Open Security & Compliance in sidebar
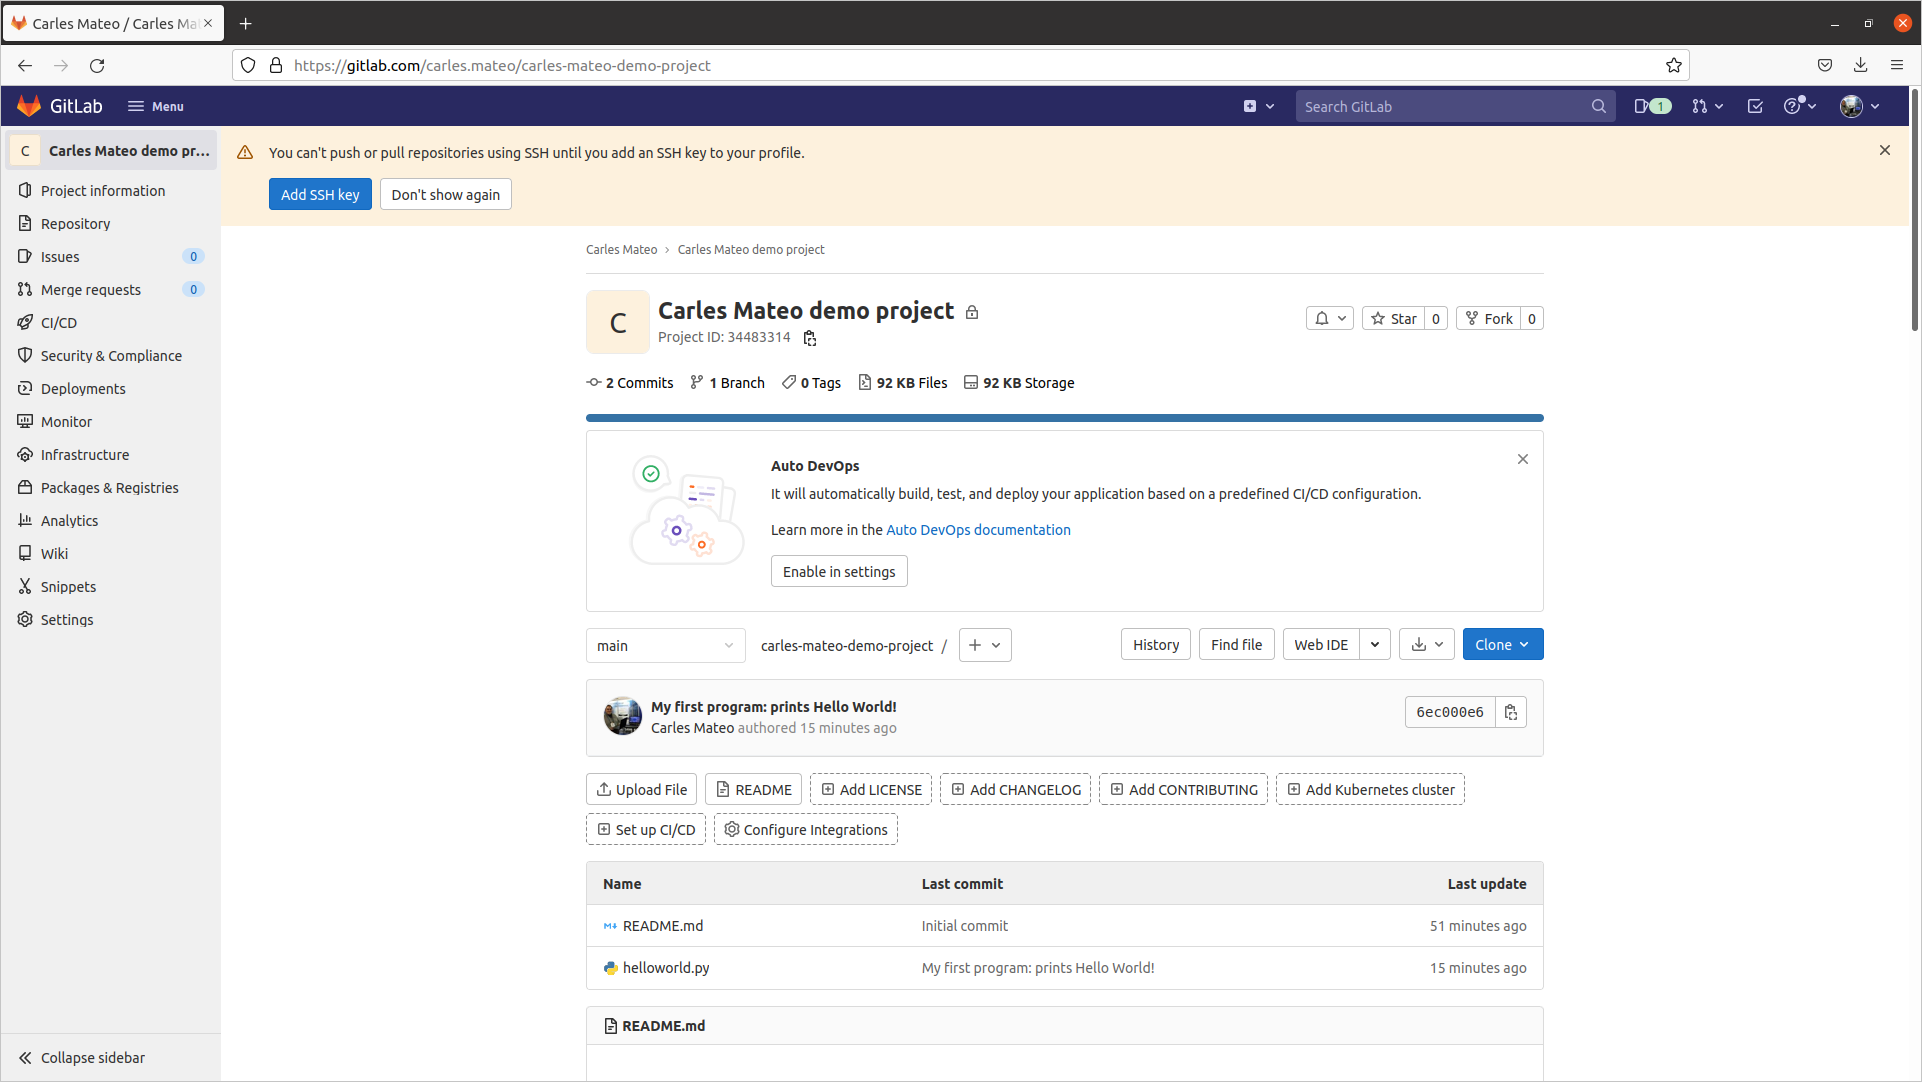 [x=110, y=355]
